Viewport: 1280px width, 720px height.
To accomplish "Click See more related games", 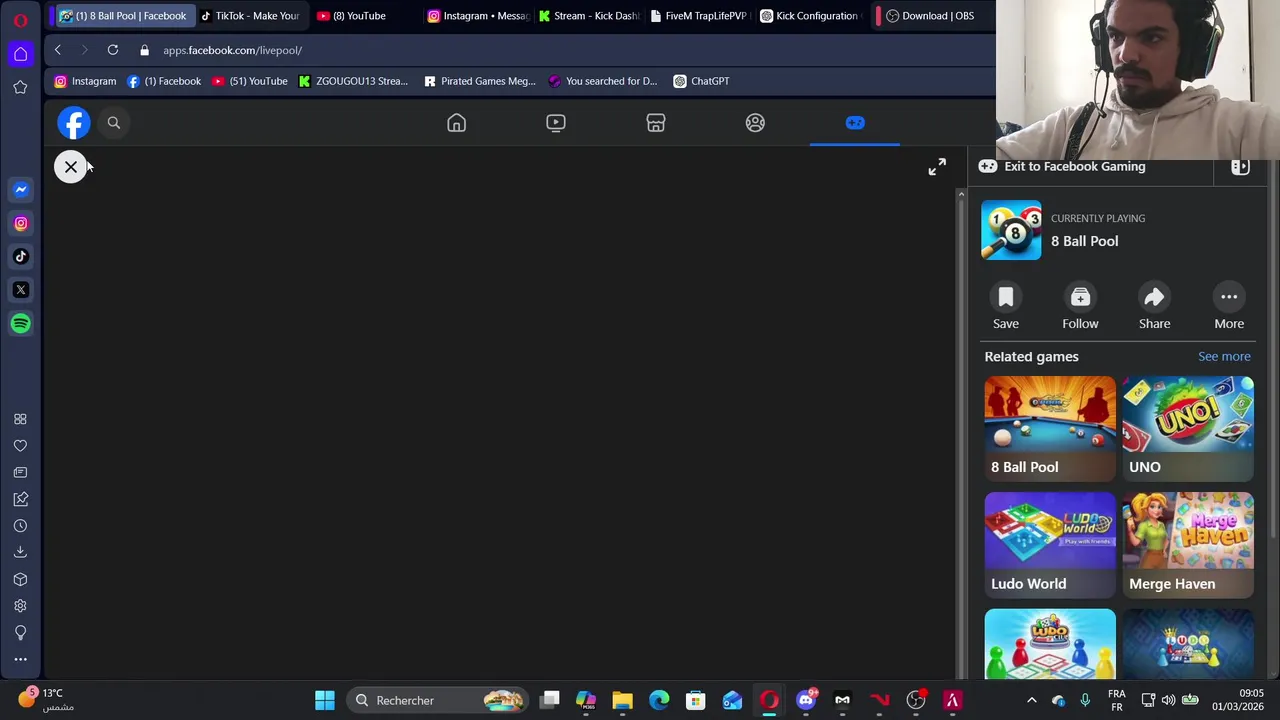I will (1224, 356).
